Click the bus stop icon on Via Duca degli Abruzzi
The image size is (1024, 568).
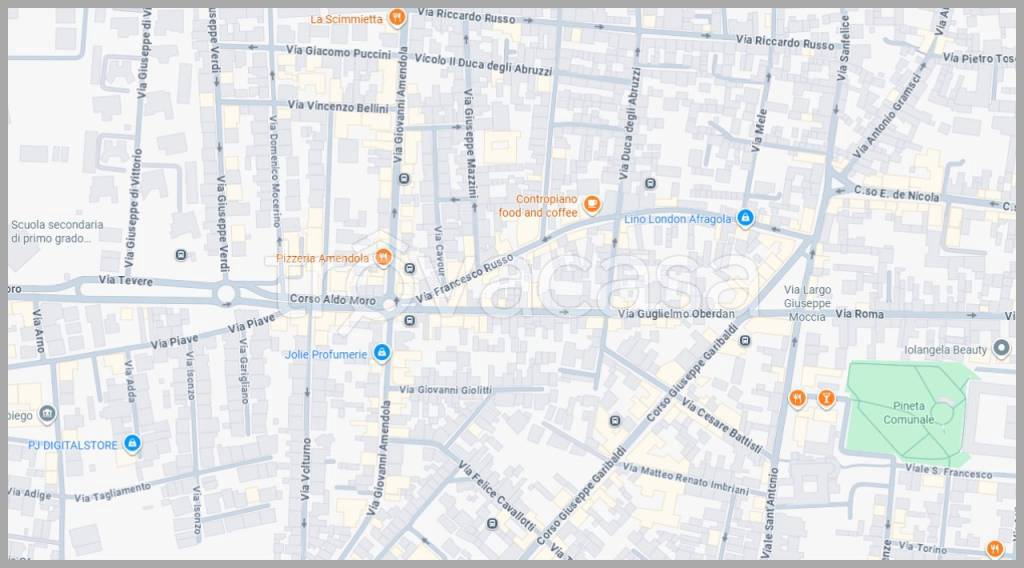650,184
